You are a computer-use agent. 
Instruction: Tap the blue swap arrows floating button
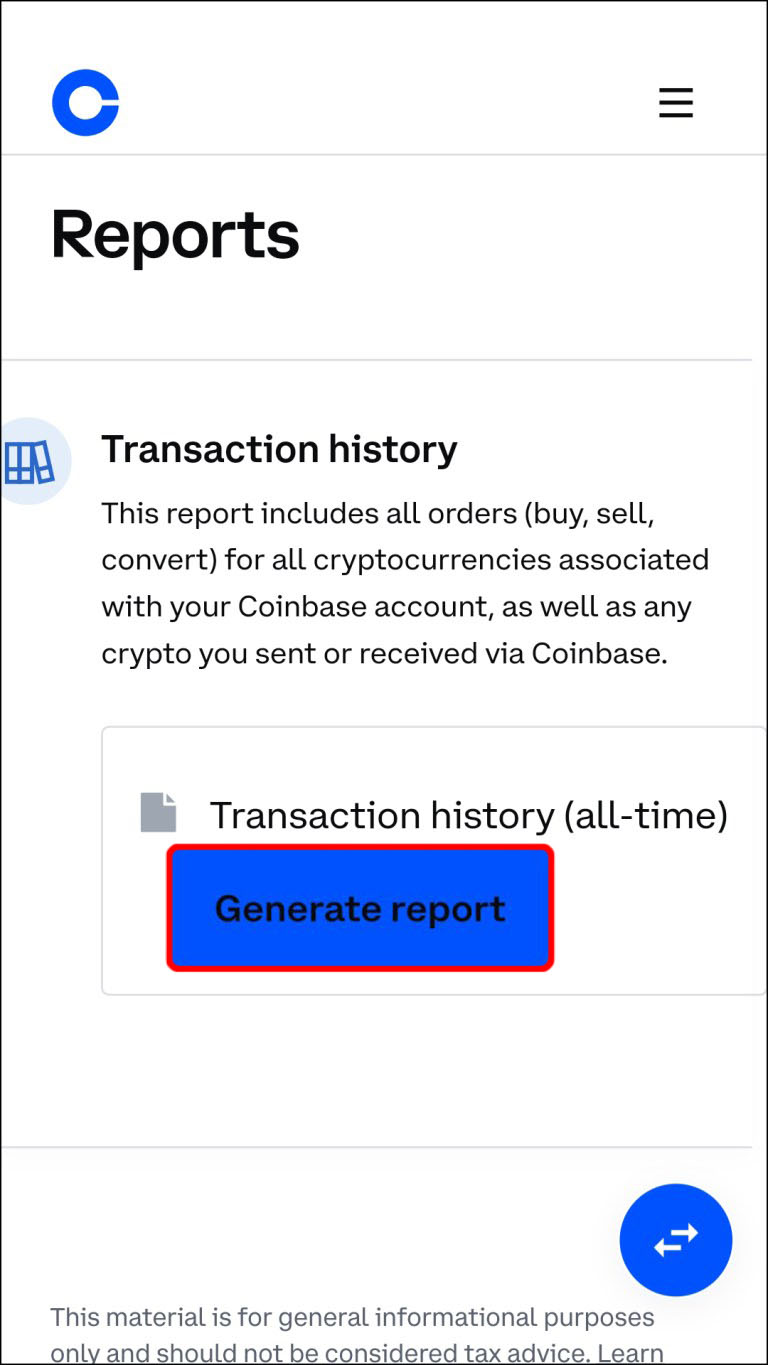(x=676, y=1240)
